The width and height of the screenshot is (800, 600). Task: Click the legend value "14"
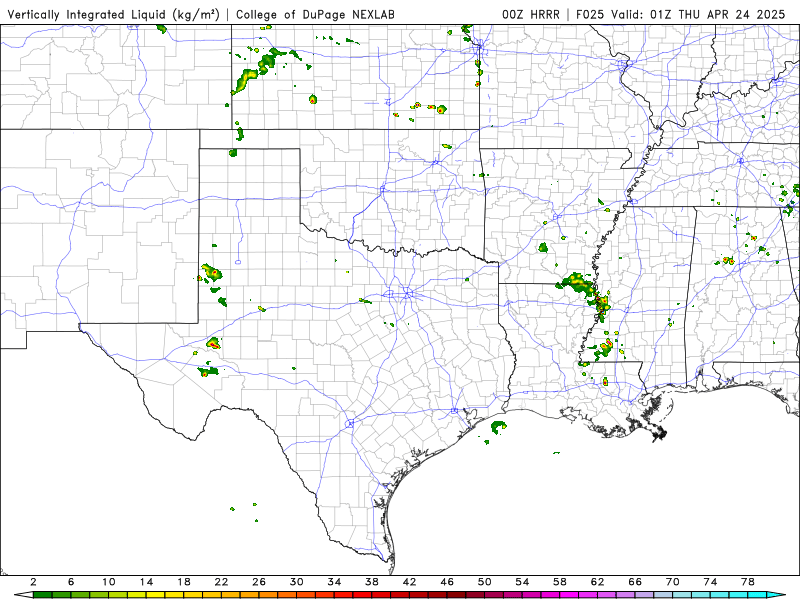coord(146,582)
